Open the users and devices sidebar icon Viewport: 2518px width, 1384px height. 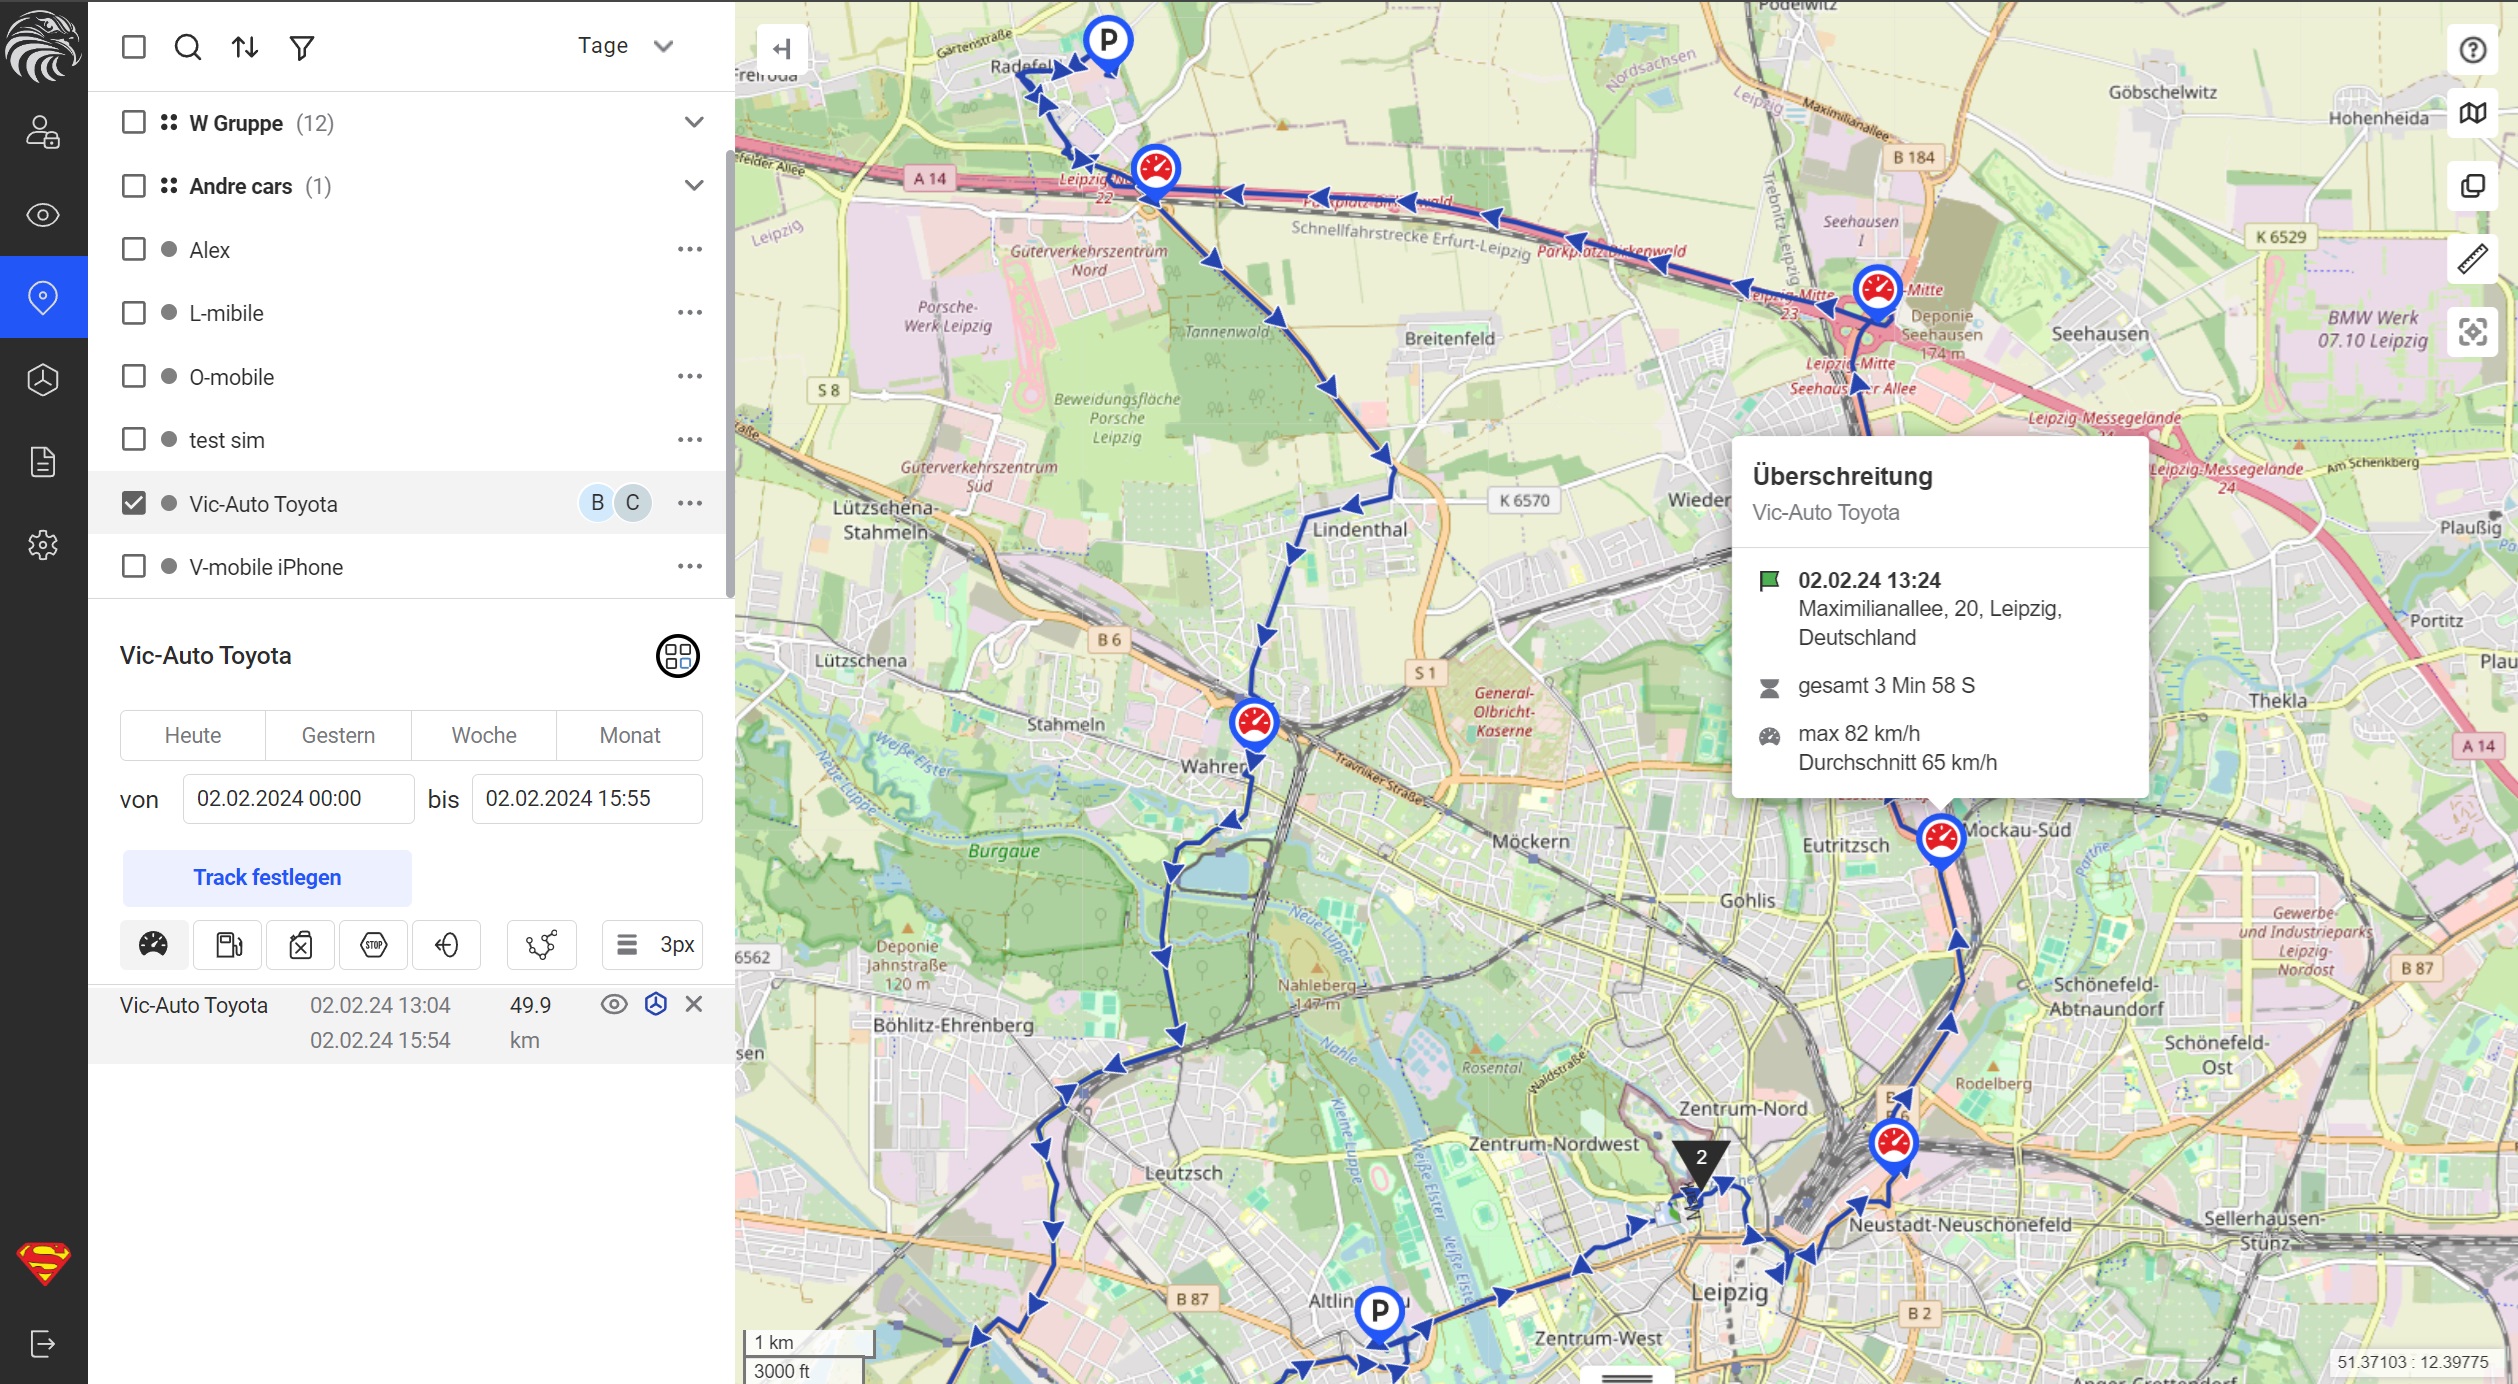pyautogui.click(x=43, y=132)
